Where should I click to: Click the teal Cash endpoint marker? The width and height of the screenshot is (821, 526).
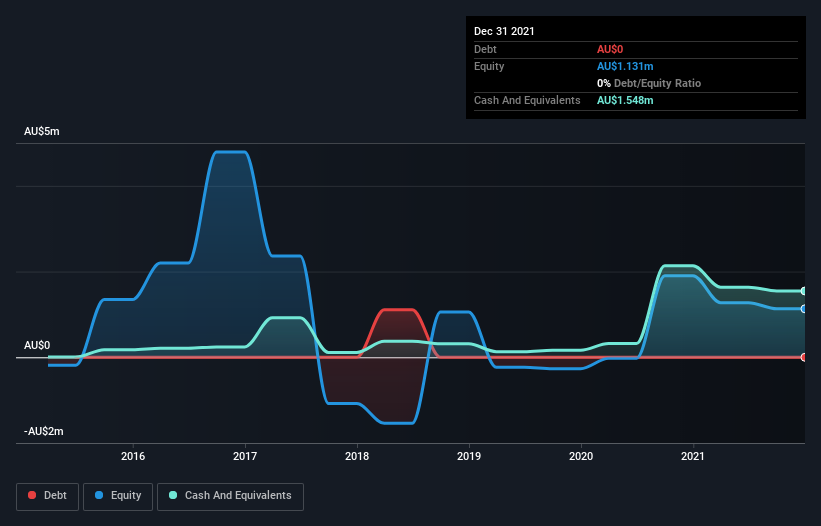coord(804,291)
